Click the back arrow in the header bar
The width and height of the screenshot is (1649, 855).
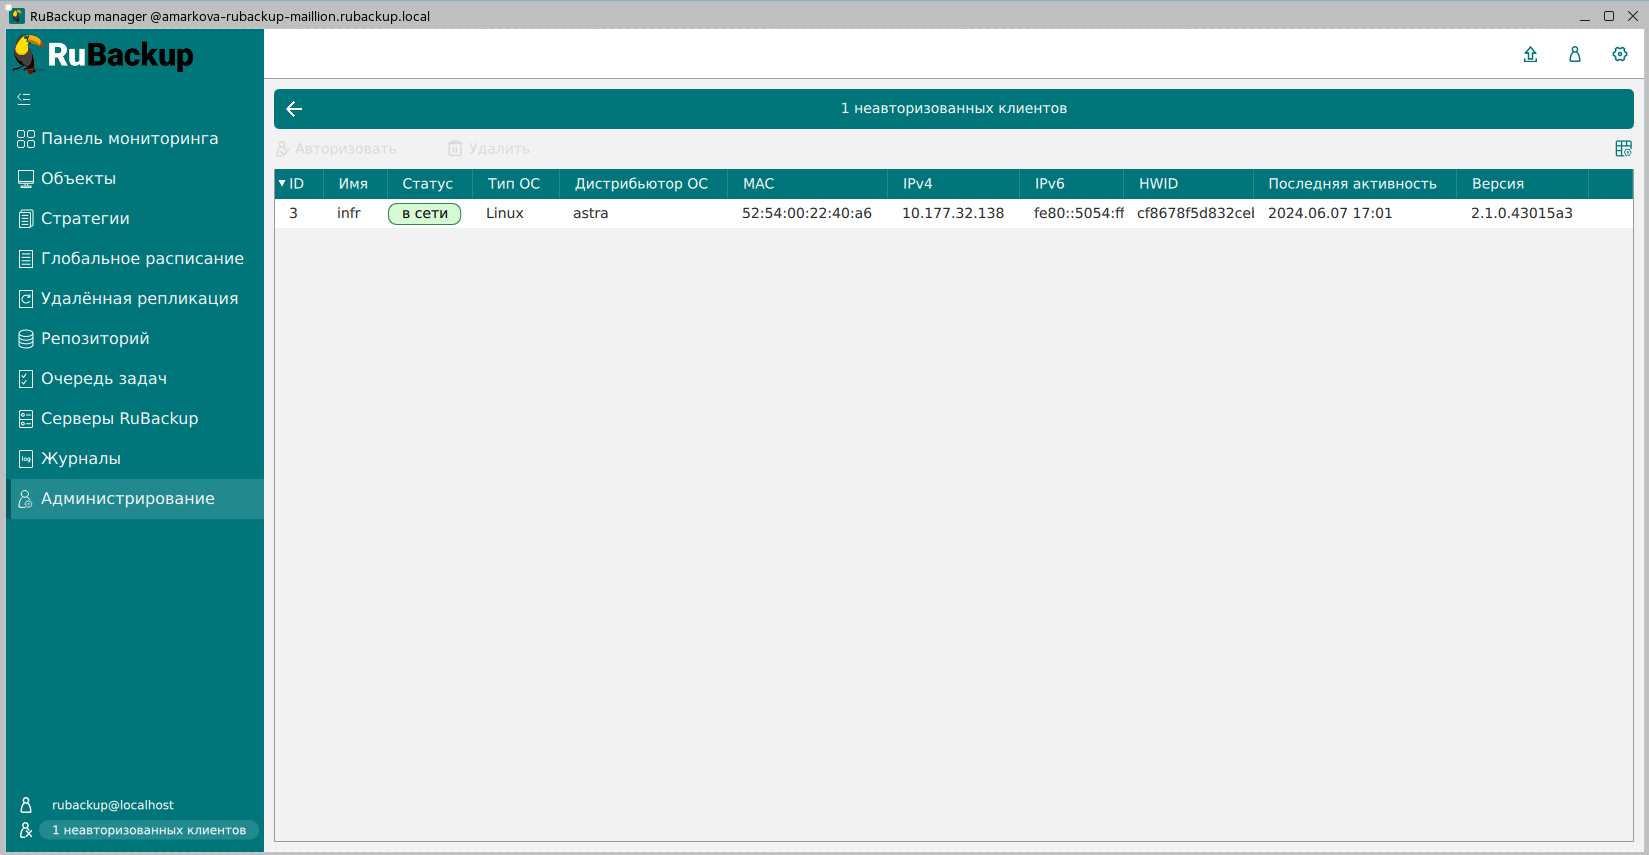[x=294, y=109]
